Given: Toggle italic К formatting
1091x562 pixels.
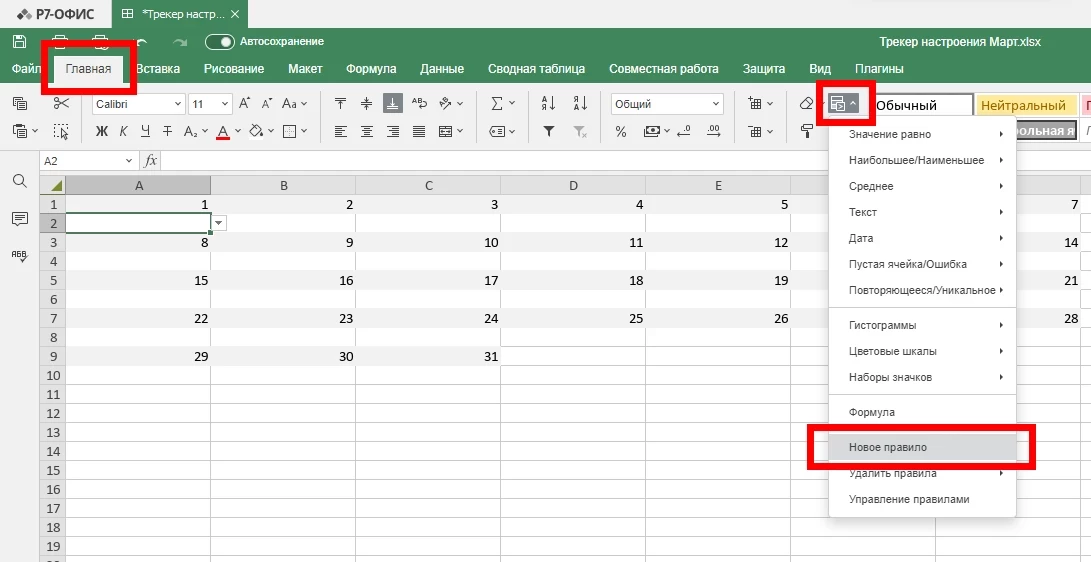Looking at the screenshot, I should (123, 131).
